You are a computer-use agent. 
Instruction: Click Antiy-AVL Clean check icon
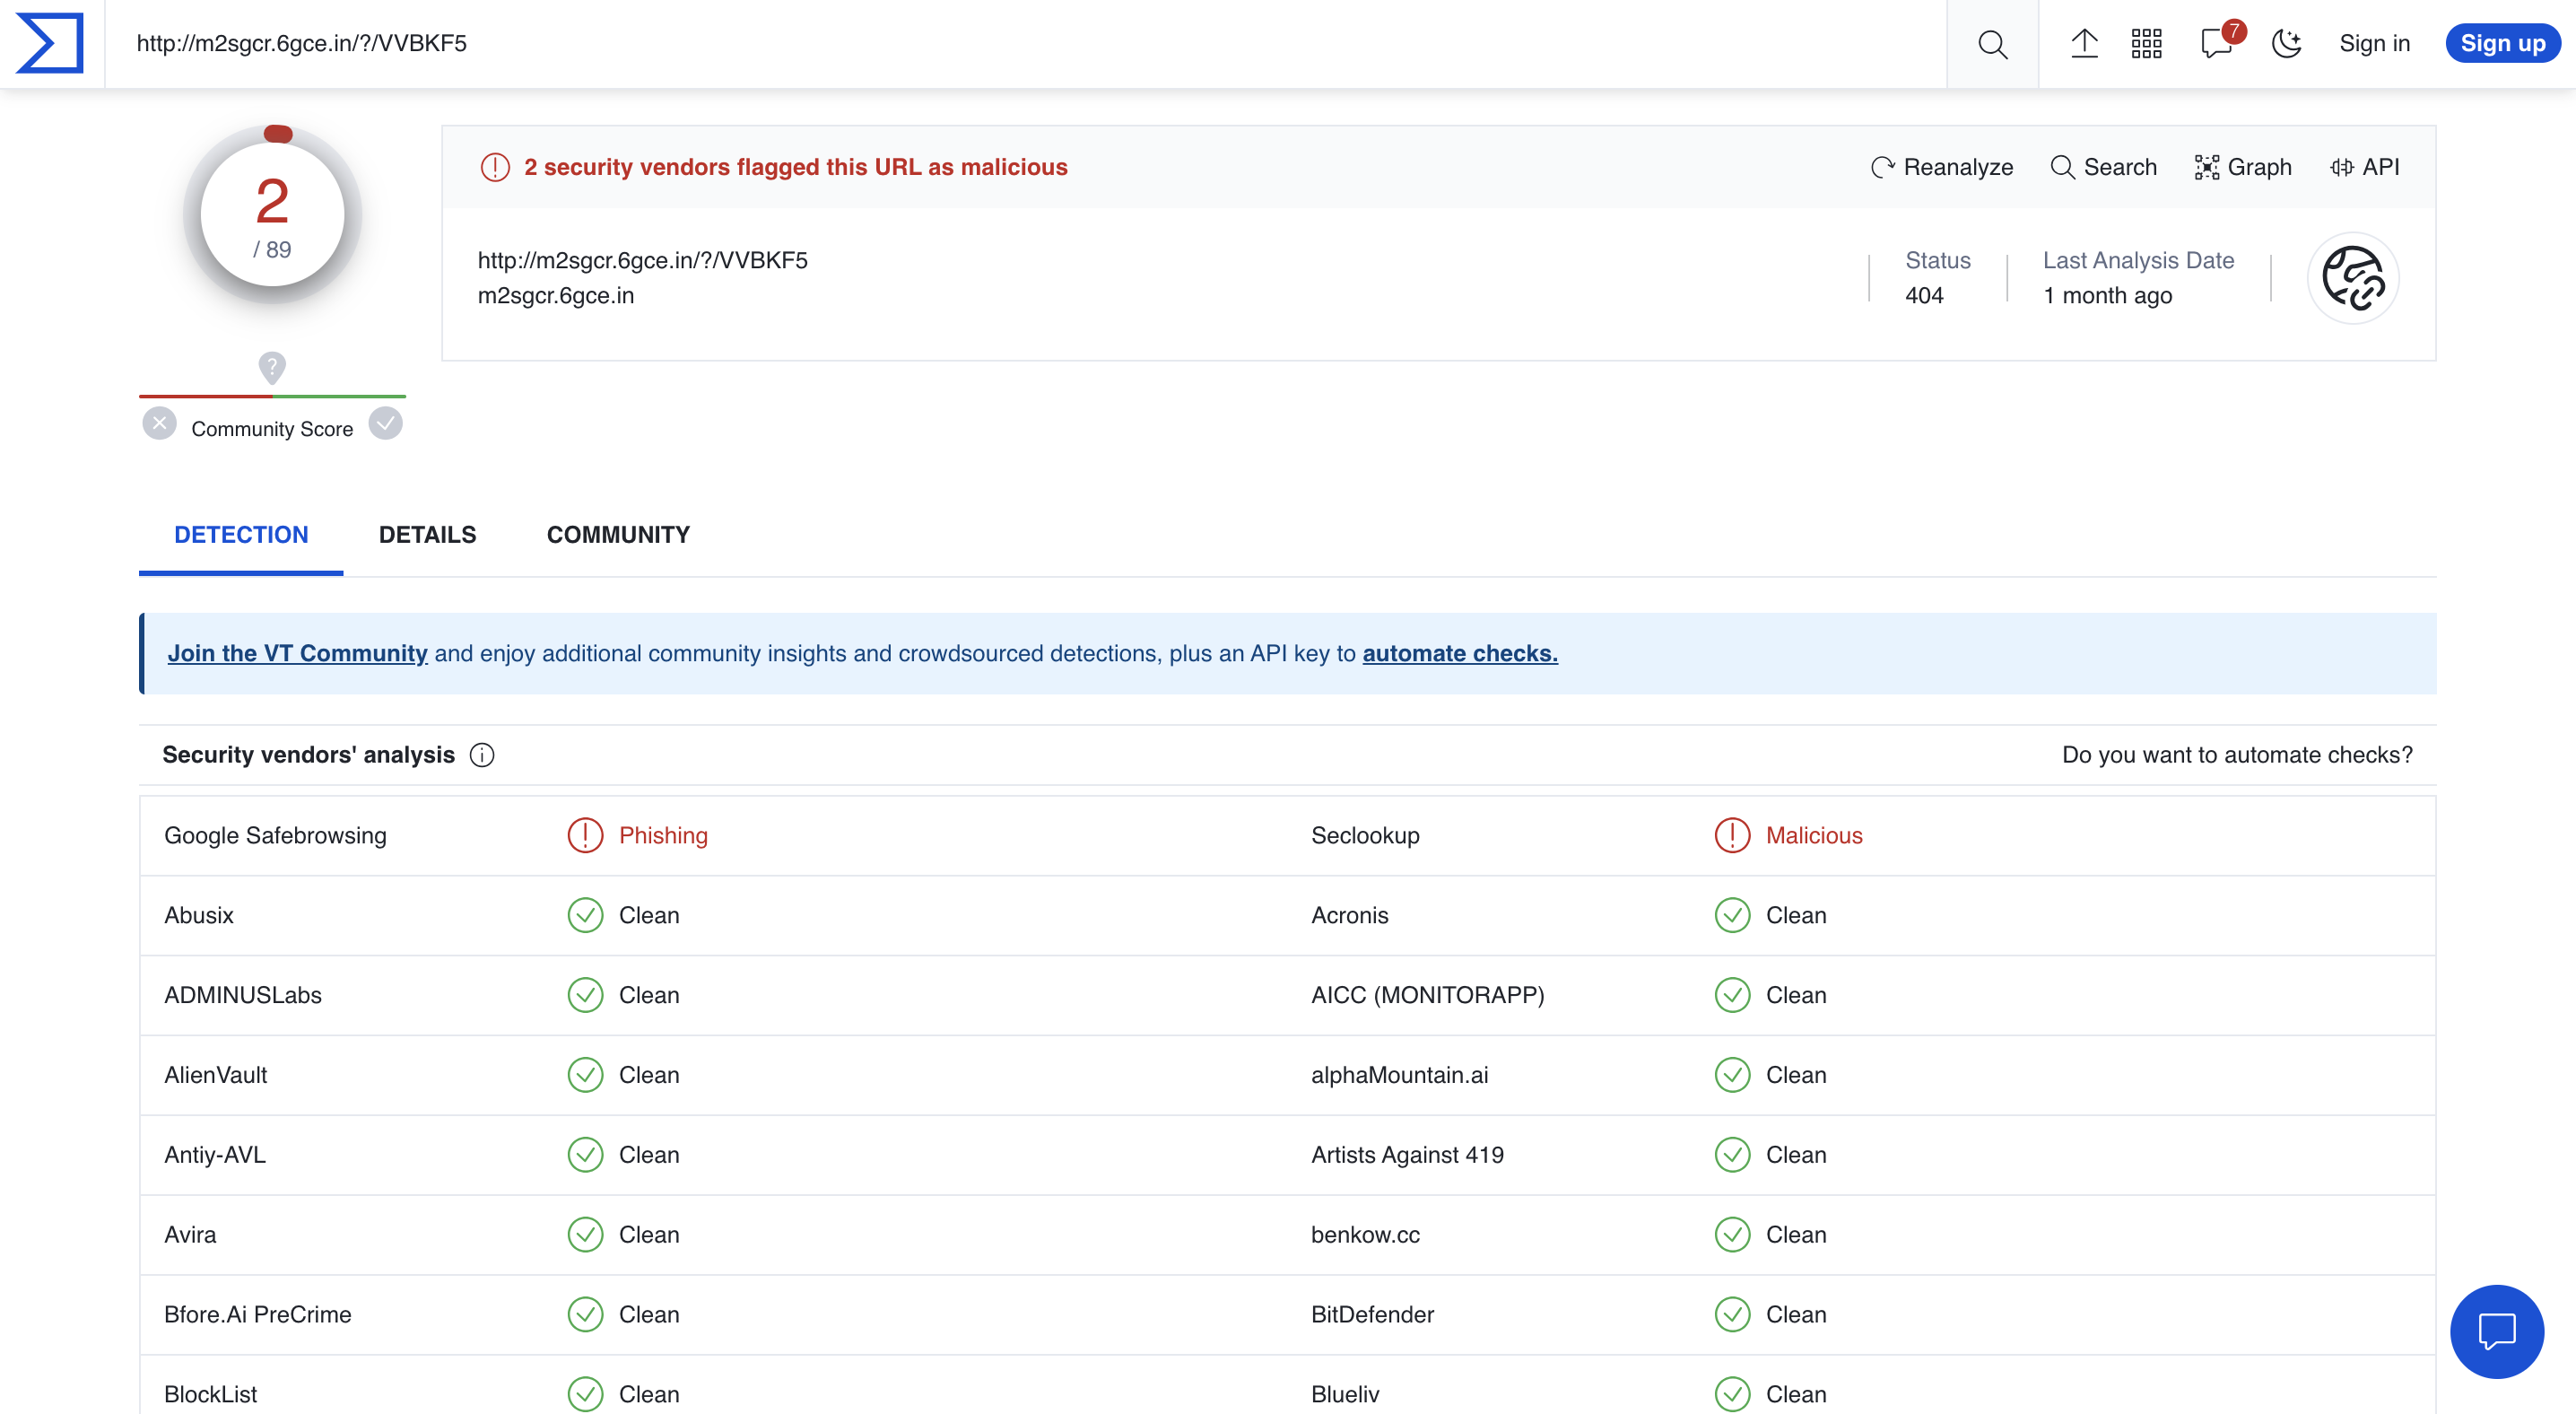point(585,1155)
